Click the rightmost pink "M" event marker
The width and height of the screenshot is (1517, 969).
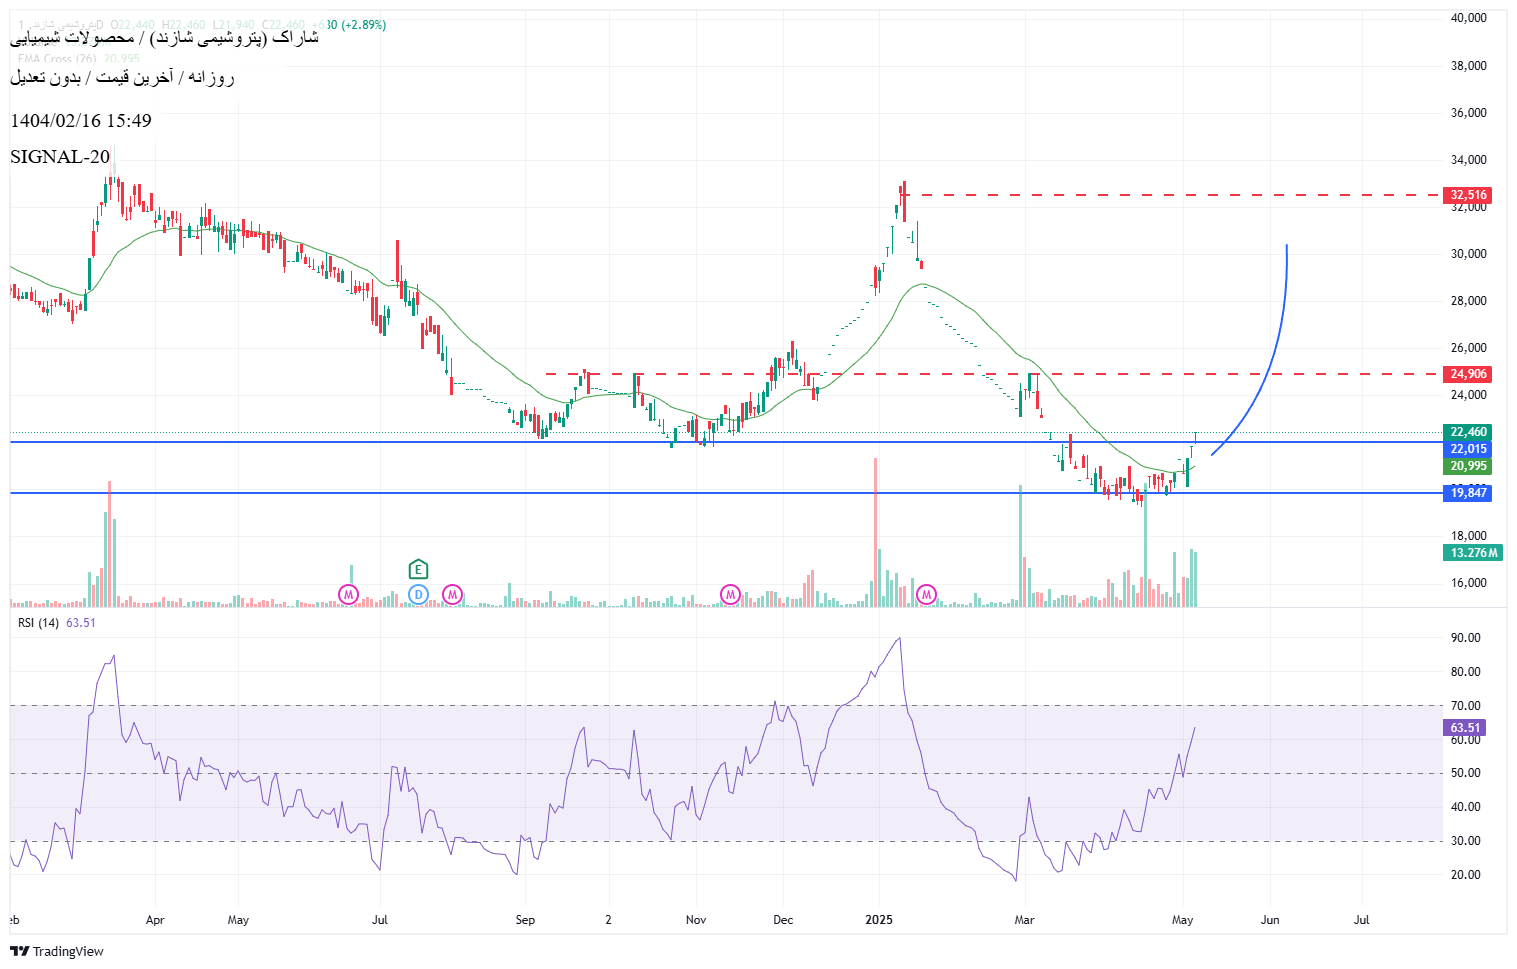point(926,595)
